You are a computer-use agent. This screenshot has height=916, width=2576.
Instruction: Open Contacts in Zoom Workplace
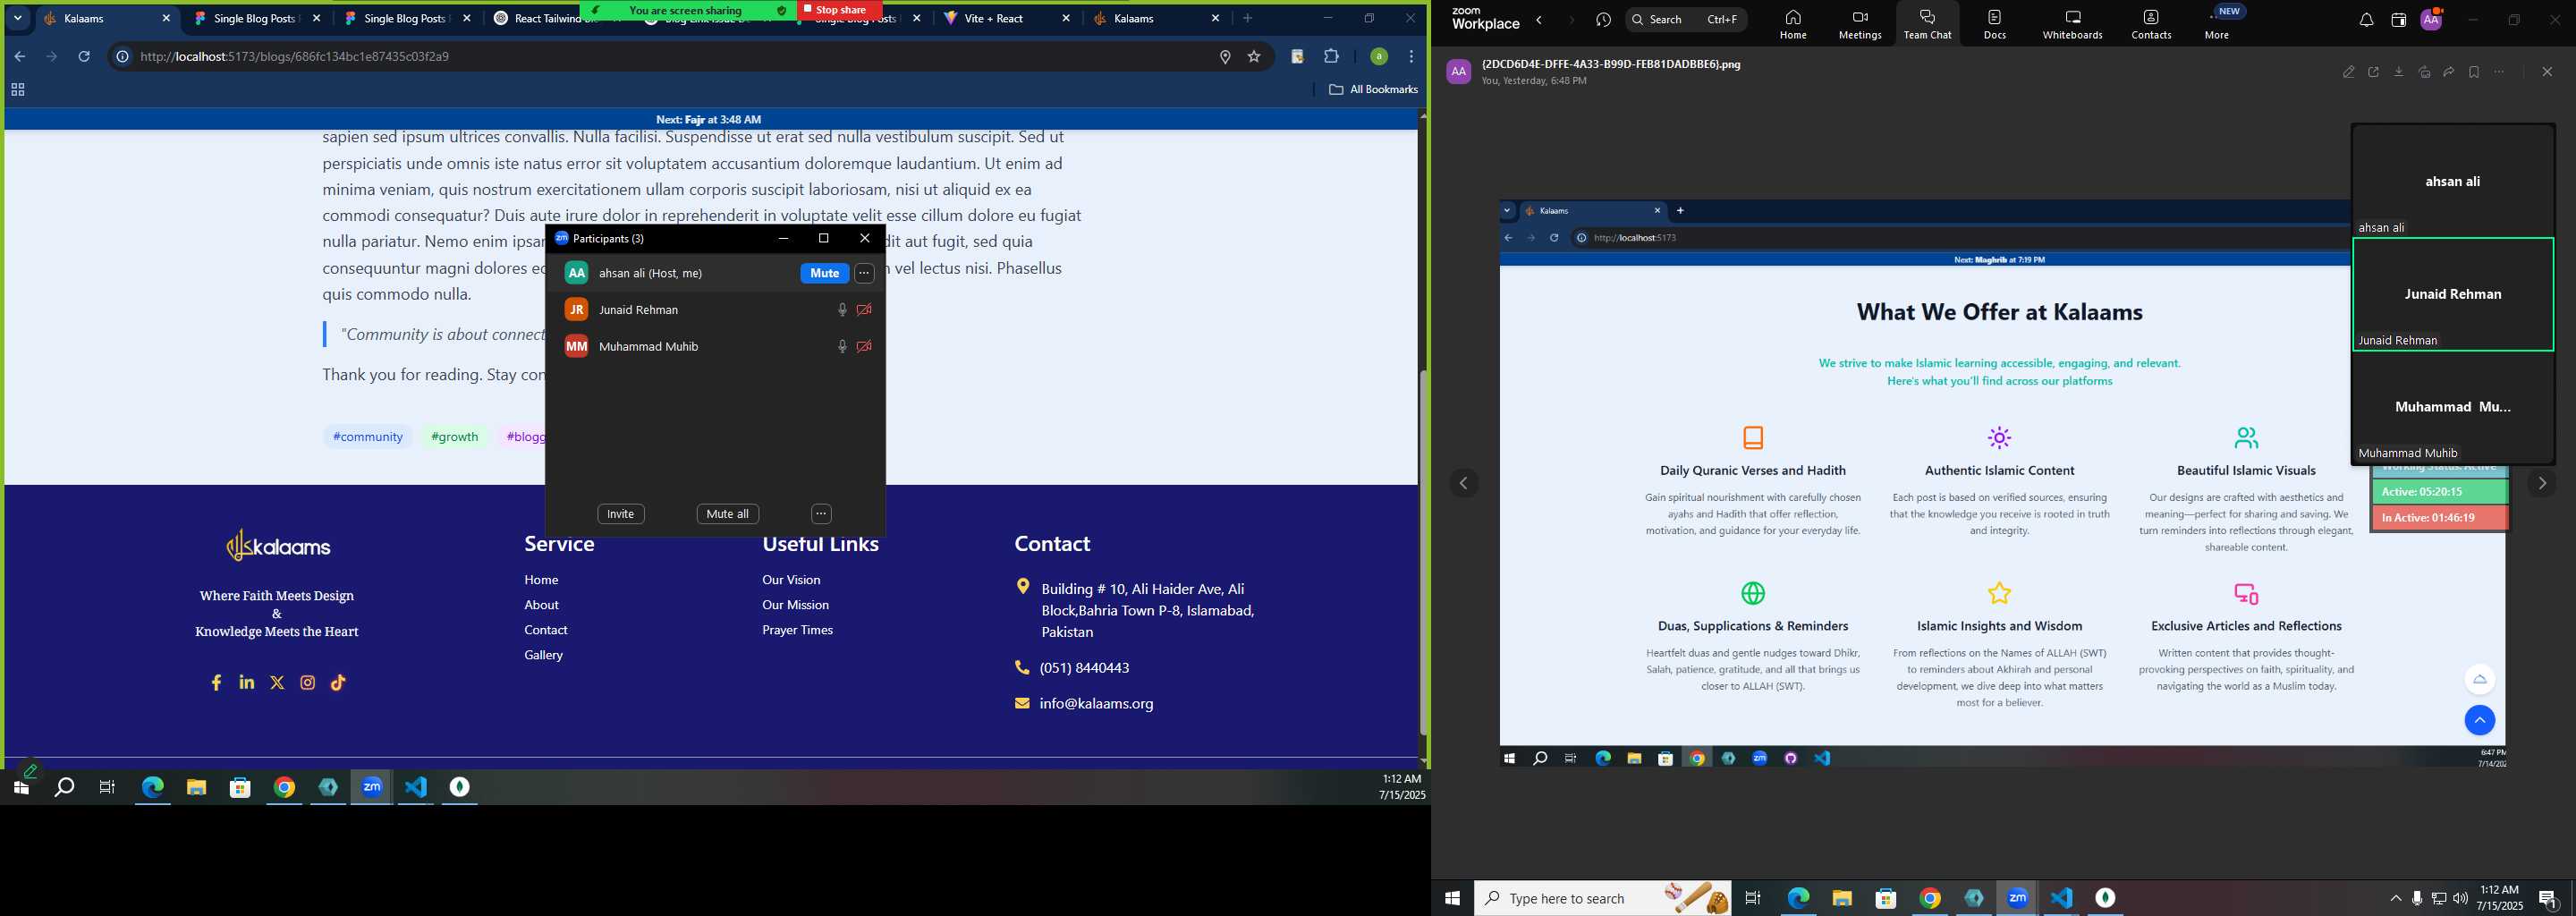(2151, 24)
